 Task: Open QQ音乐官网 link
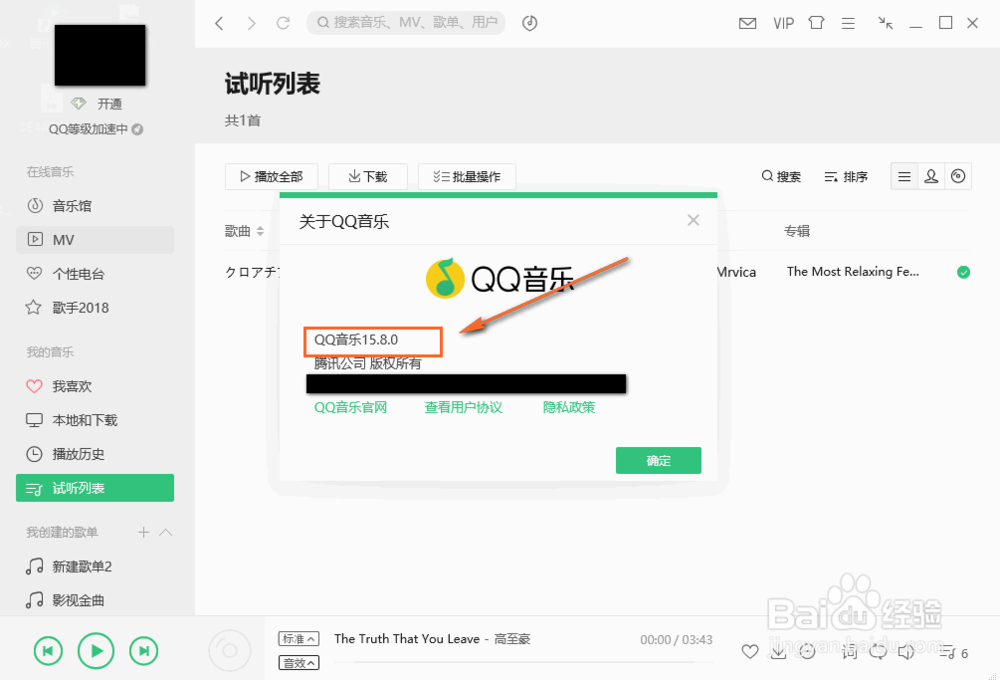[x=350, y=408]
